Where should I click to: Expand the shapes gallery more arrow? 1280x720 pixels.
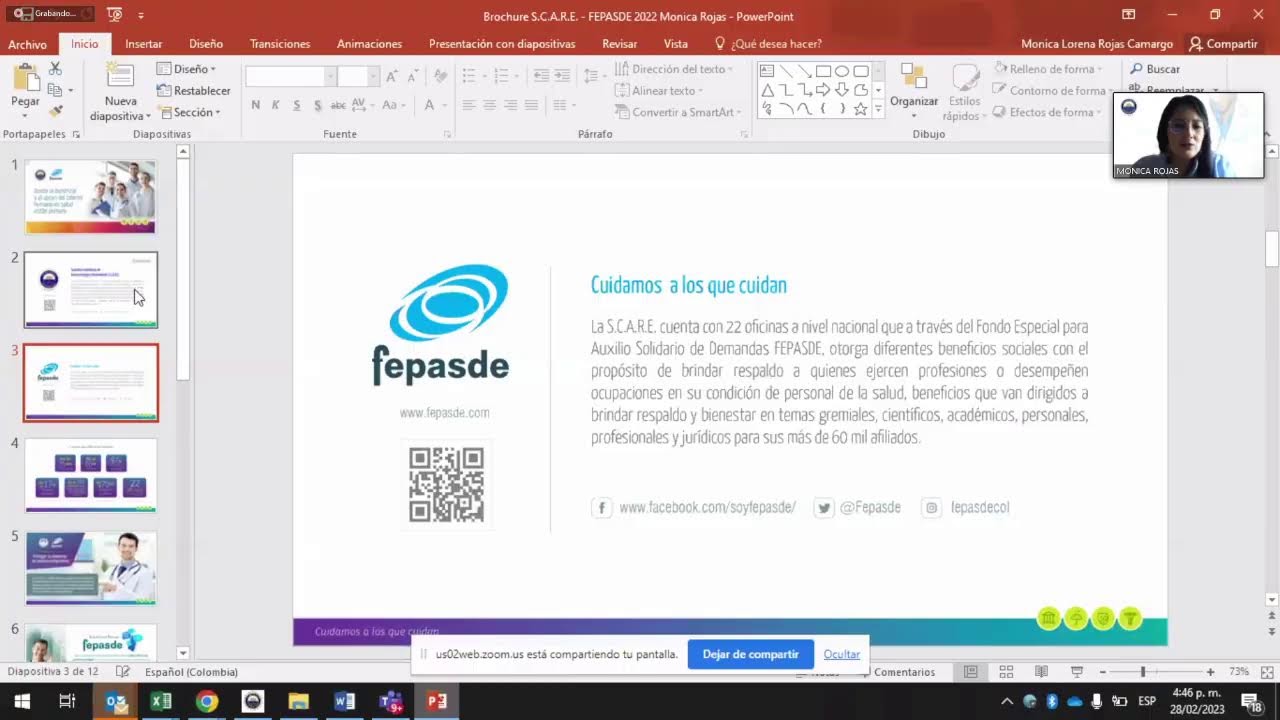click(878, 110)
